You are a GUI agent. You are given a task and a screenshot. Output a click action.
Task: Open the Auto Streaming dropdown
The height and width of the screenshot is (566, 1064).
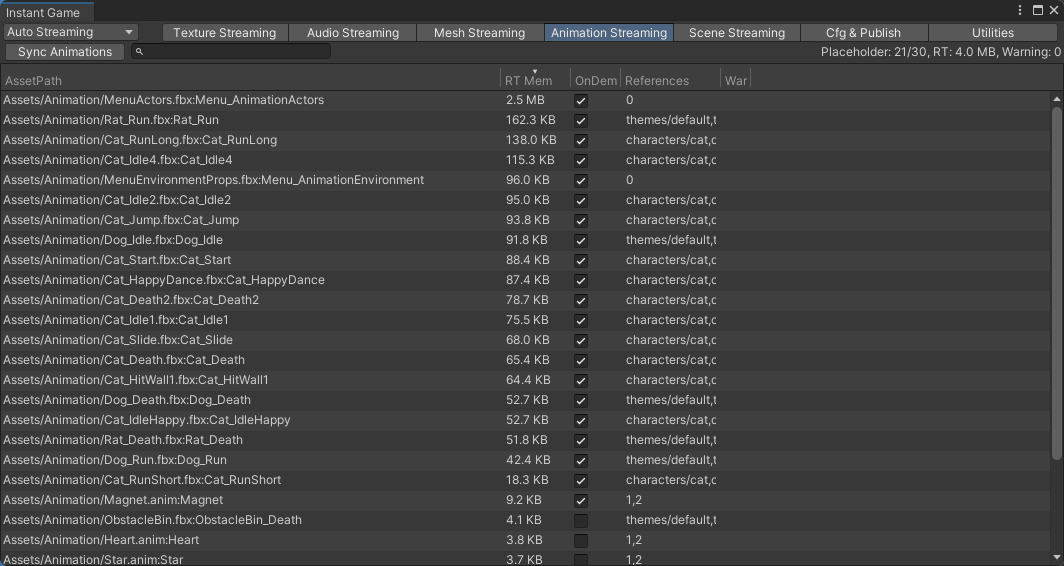coord(70,32)
